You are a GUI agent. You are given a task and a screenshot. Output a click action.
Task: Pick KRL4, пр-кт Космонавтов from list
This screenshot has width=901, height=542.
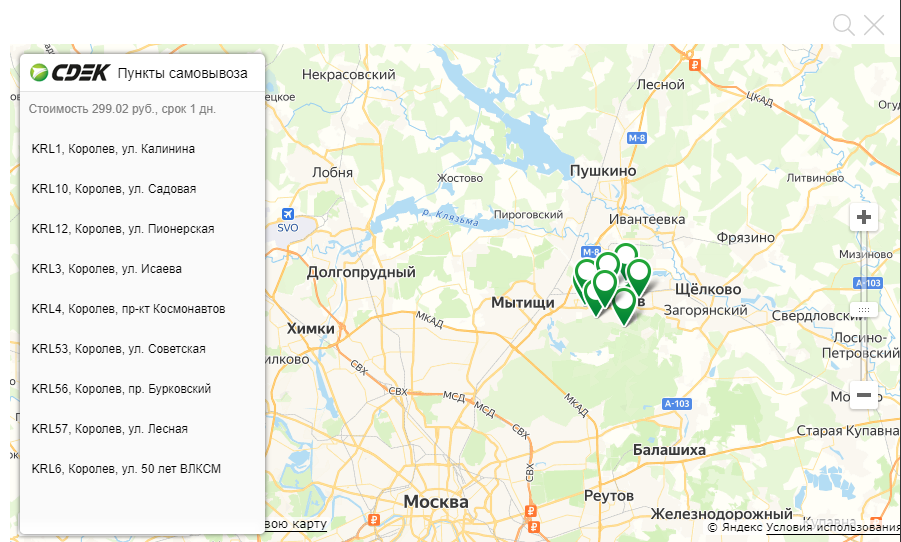pos(143,309)
